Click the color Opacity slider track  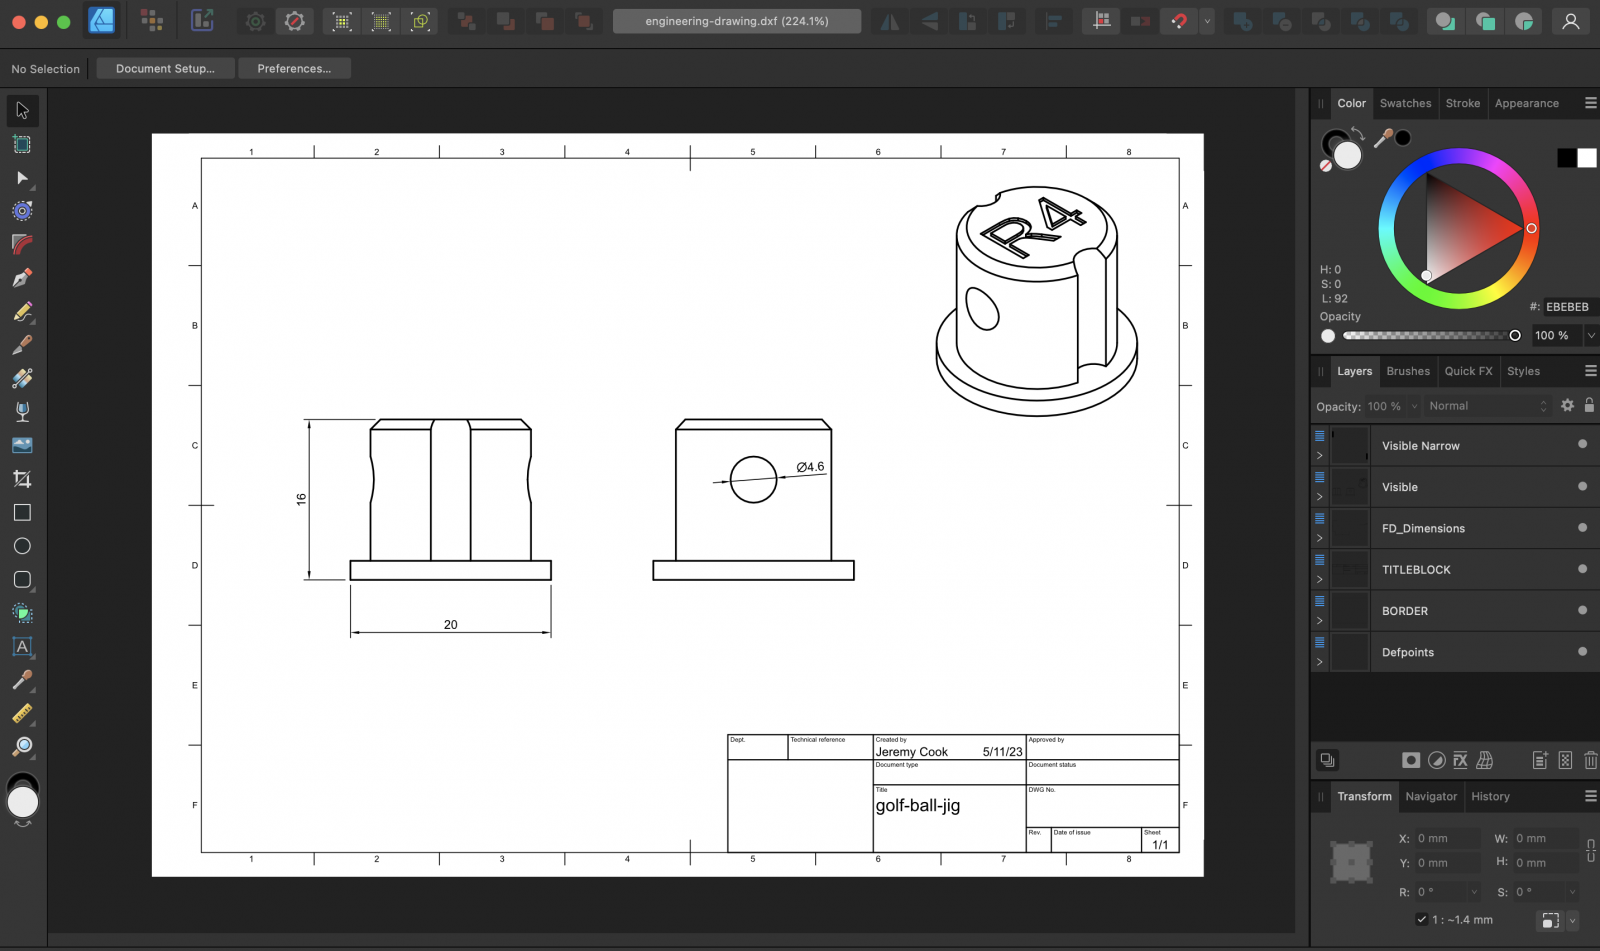click(1428, 336)
